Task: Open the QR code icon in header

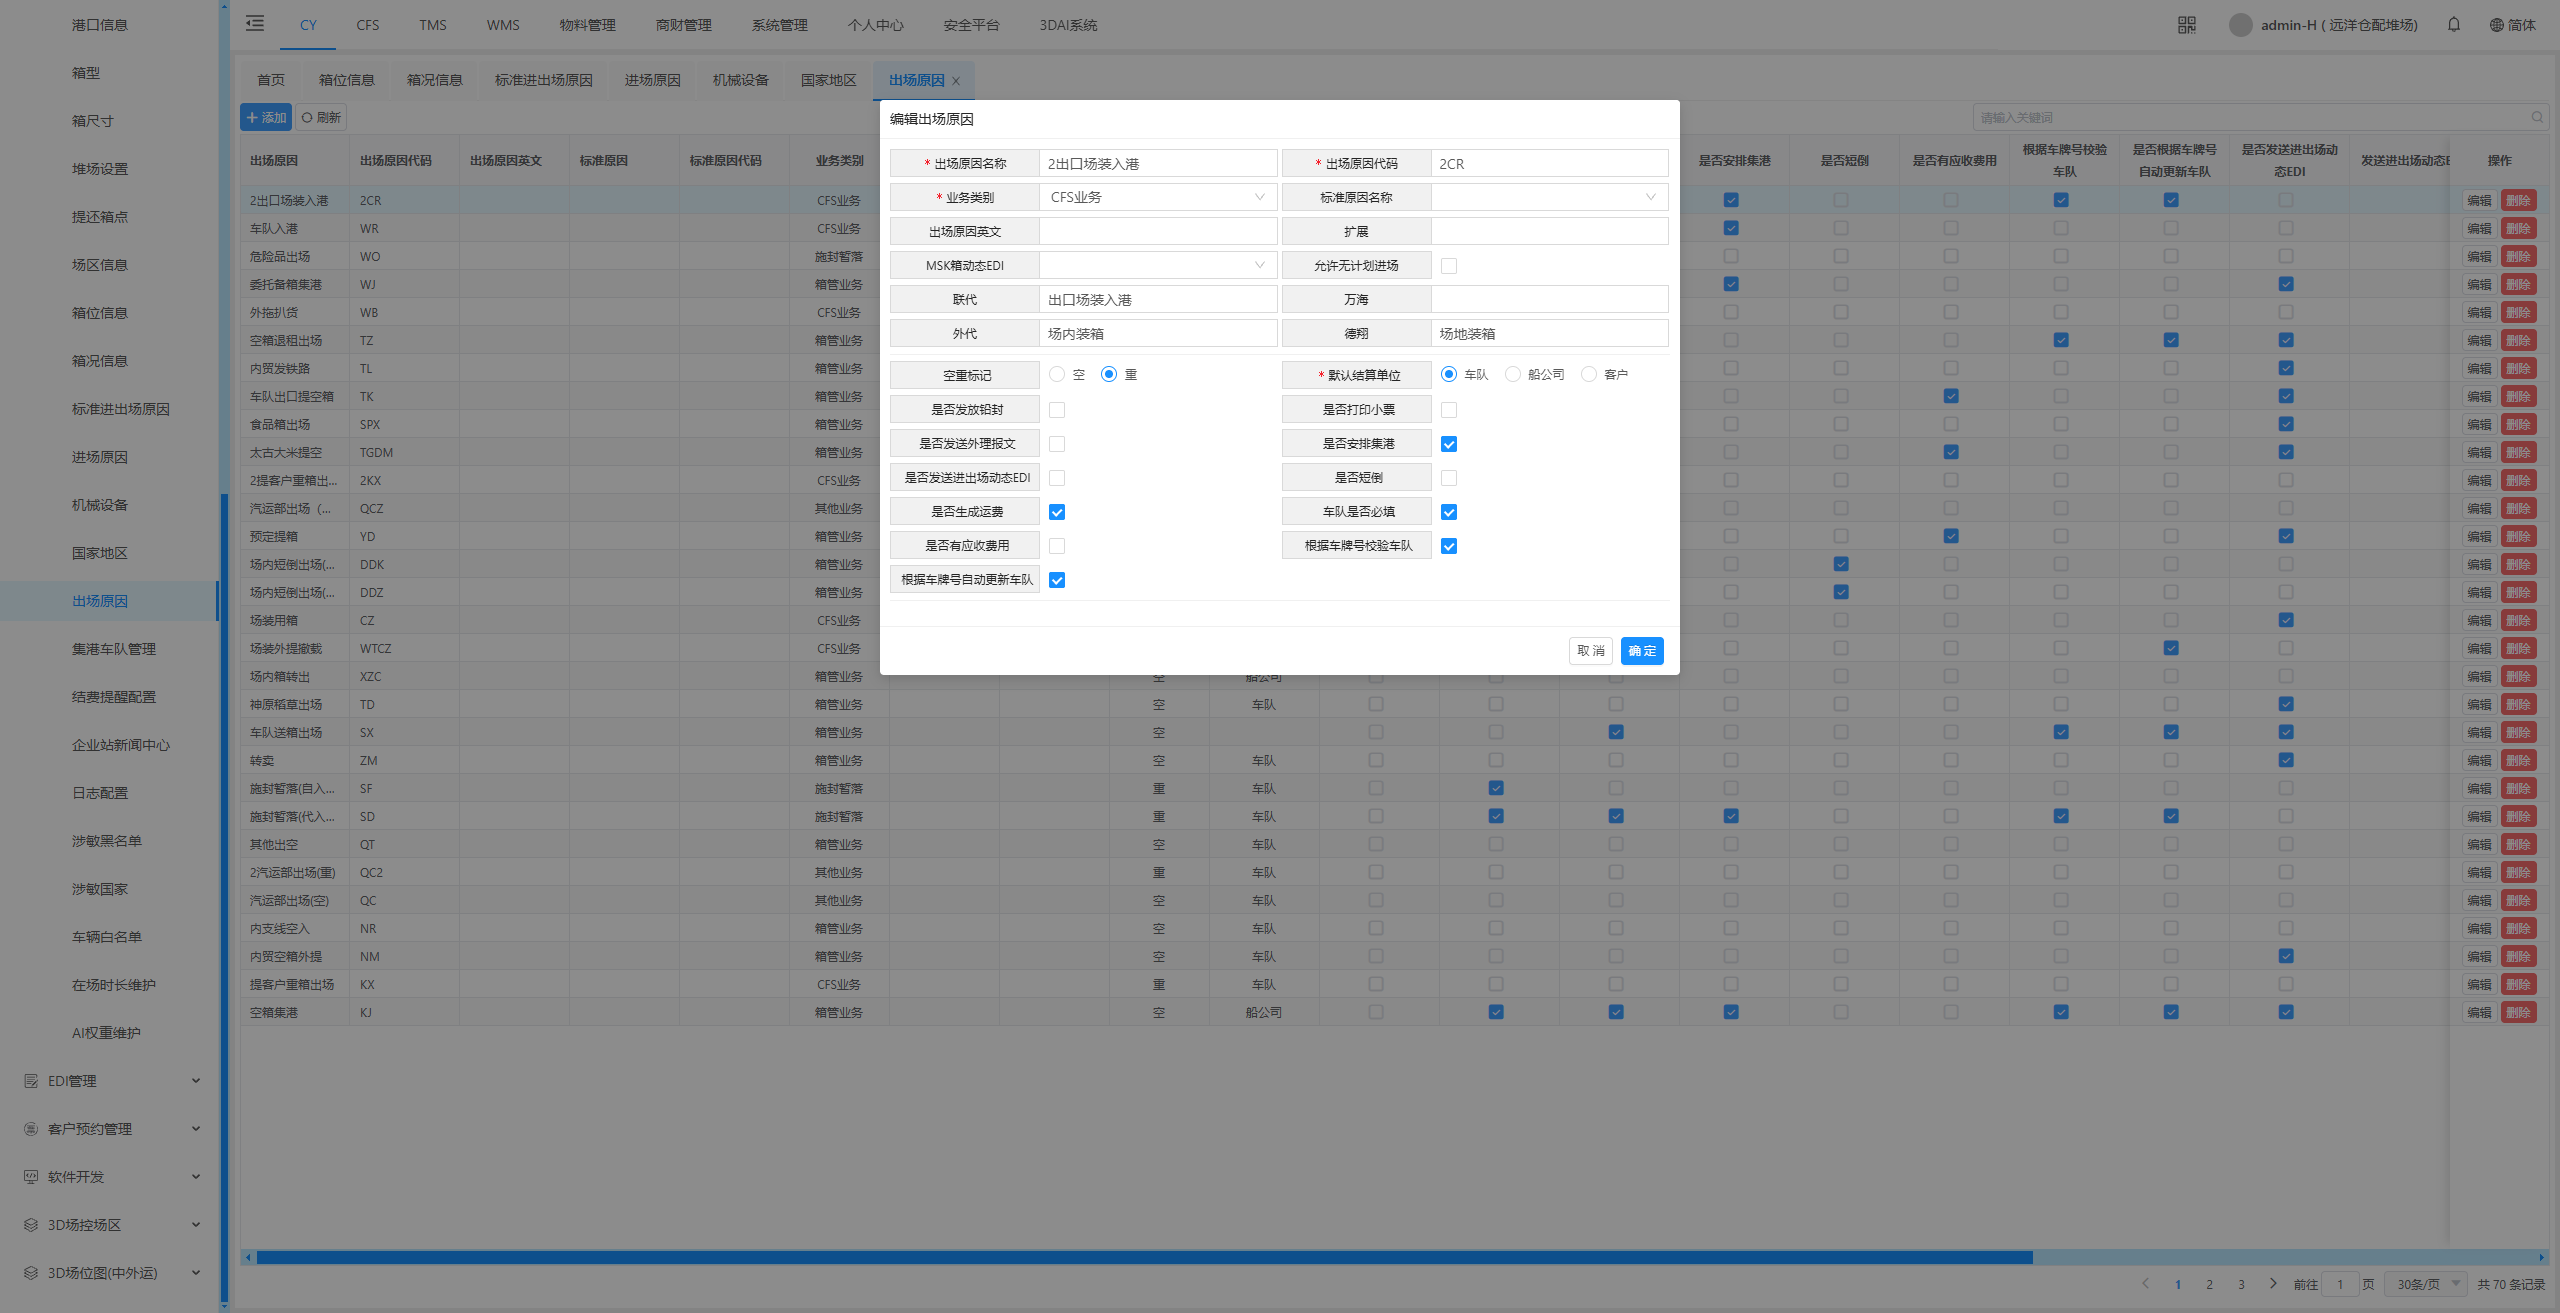Action: [2186, 25]
